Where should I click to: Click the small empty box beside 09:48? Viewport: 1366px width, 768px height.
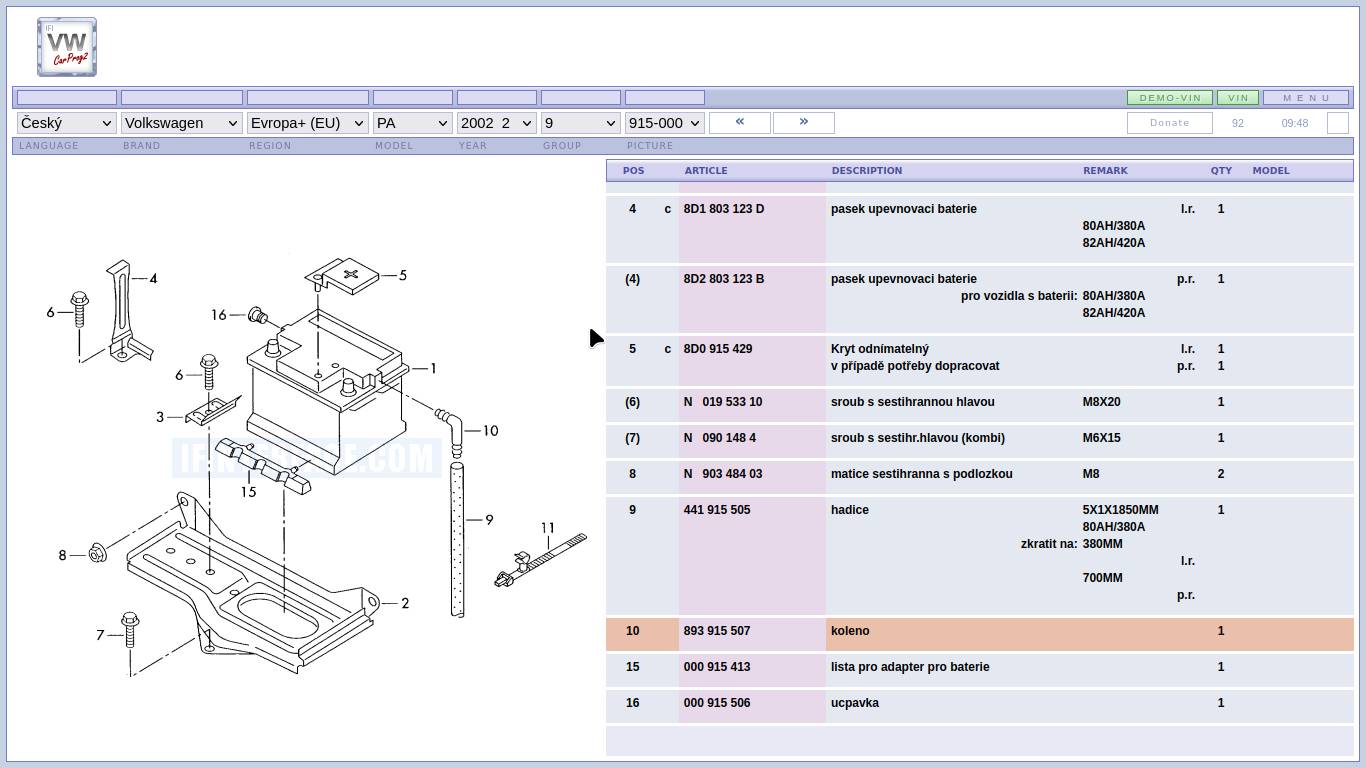pos(1338,123)
